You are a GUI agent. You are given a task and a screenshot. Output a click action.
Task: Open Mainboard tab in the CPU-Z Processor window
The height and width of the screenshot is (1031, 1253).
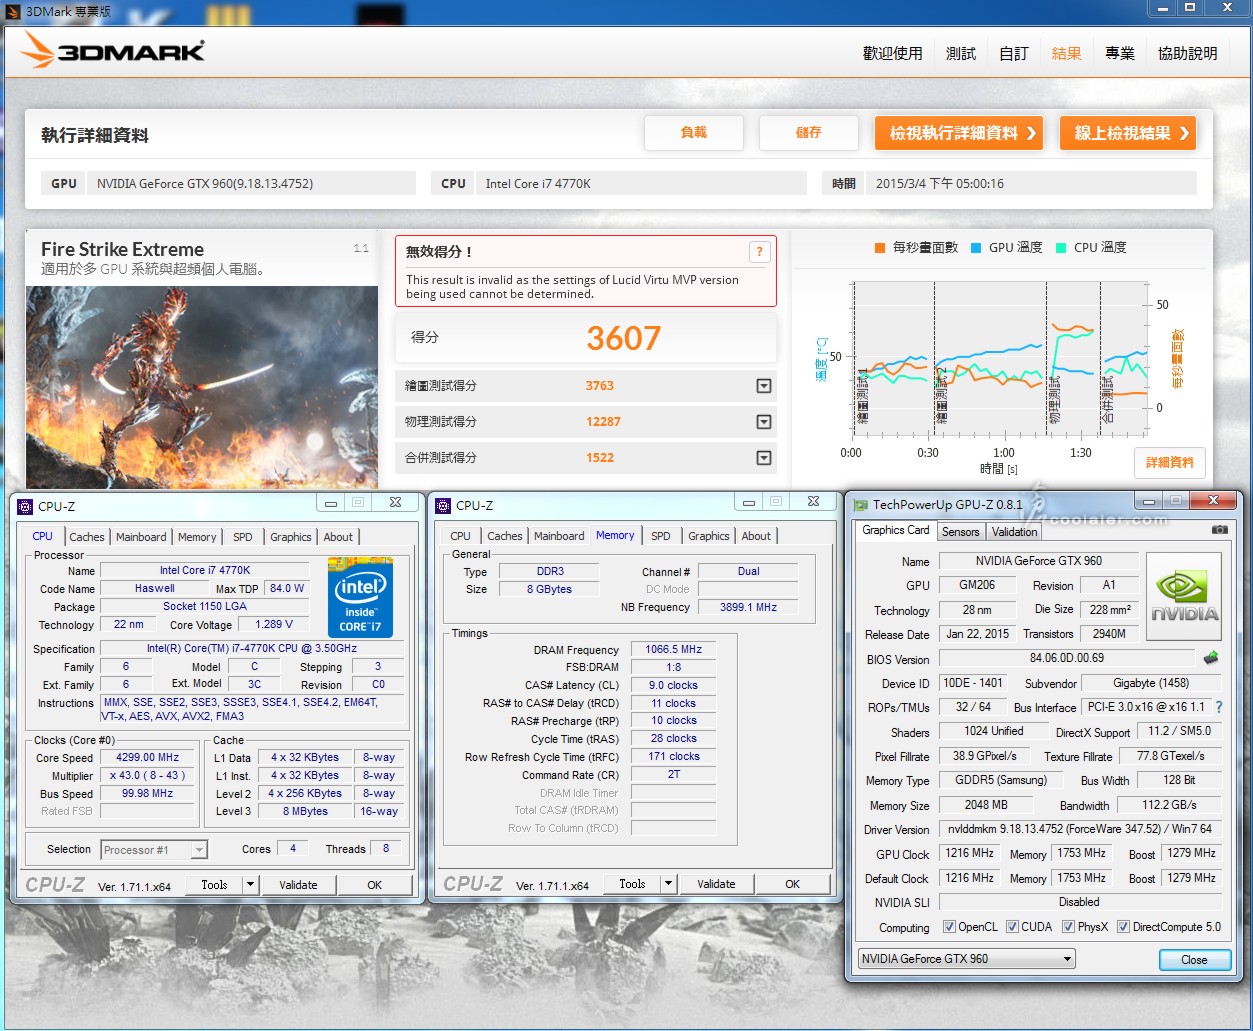click(141, 537)
